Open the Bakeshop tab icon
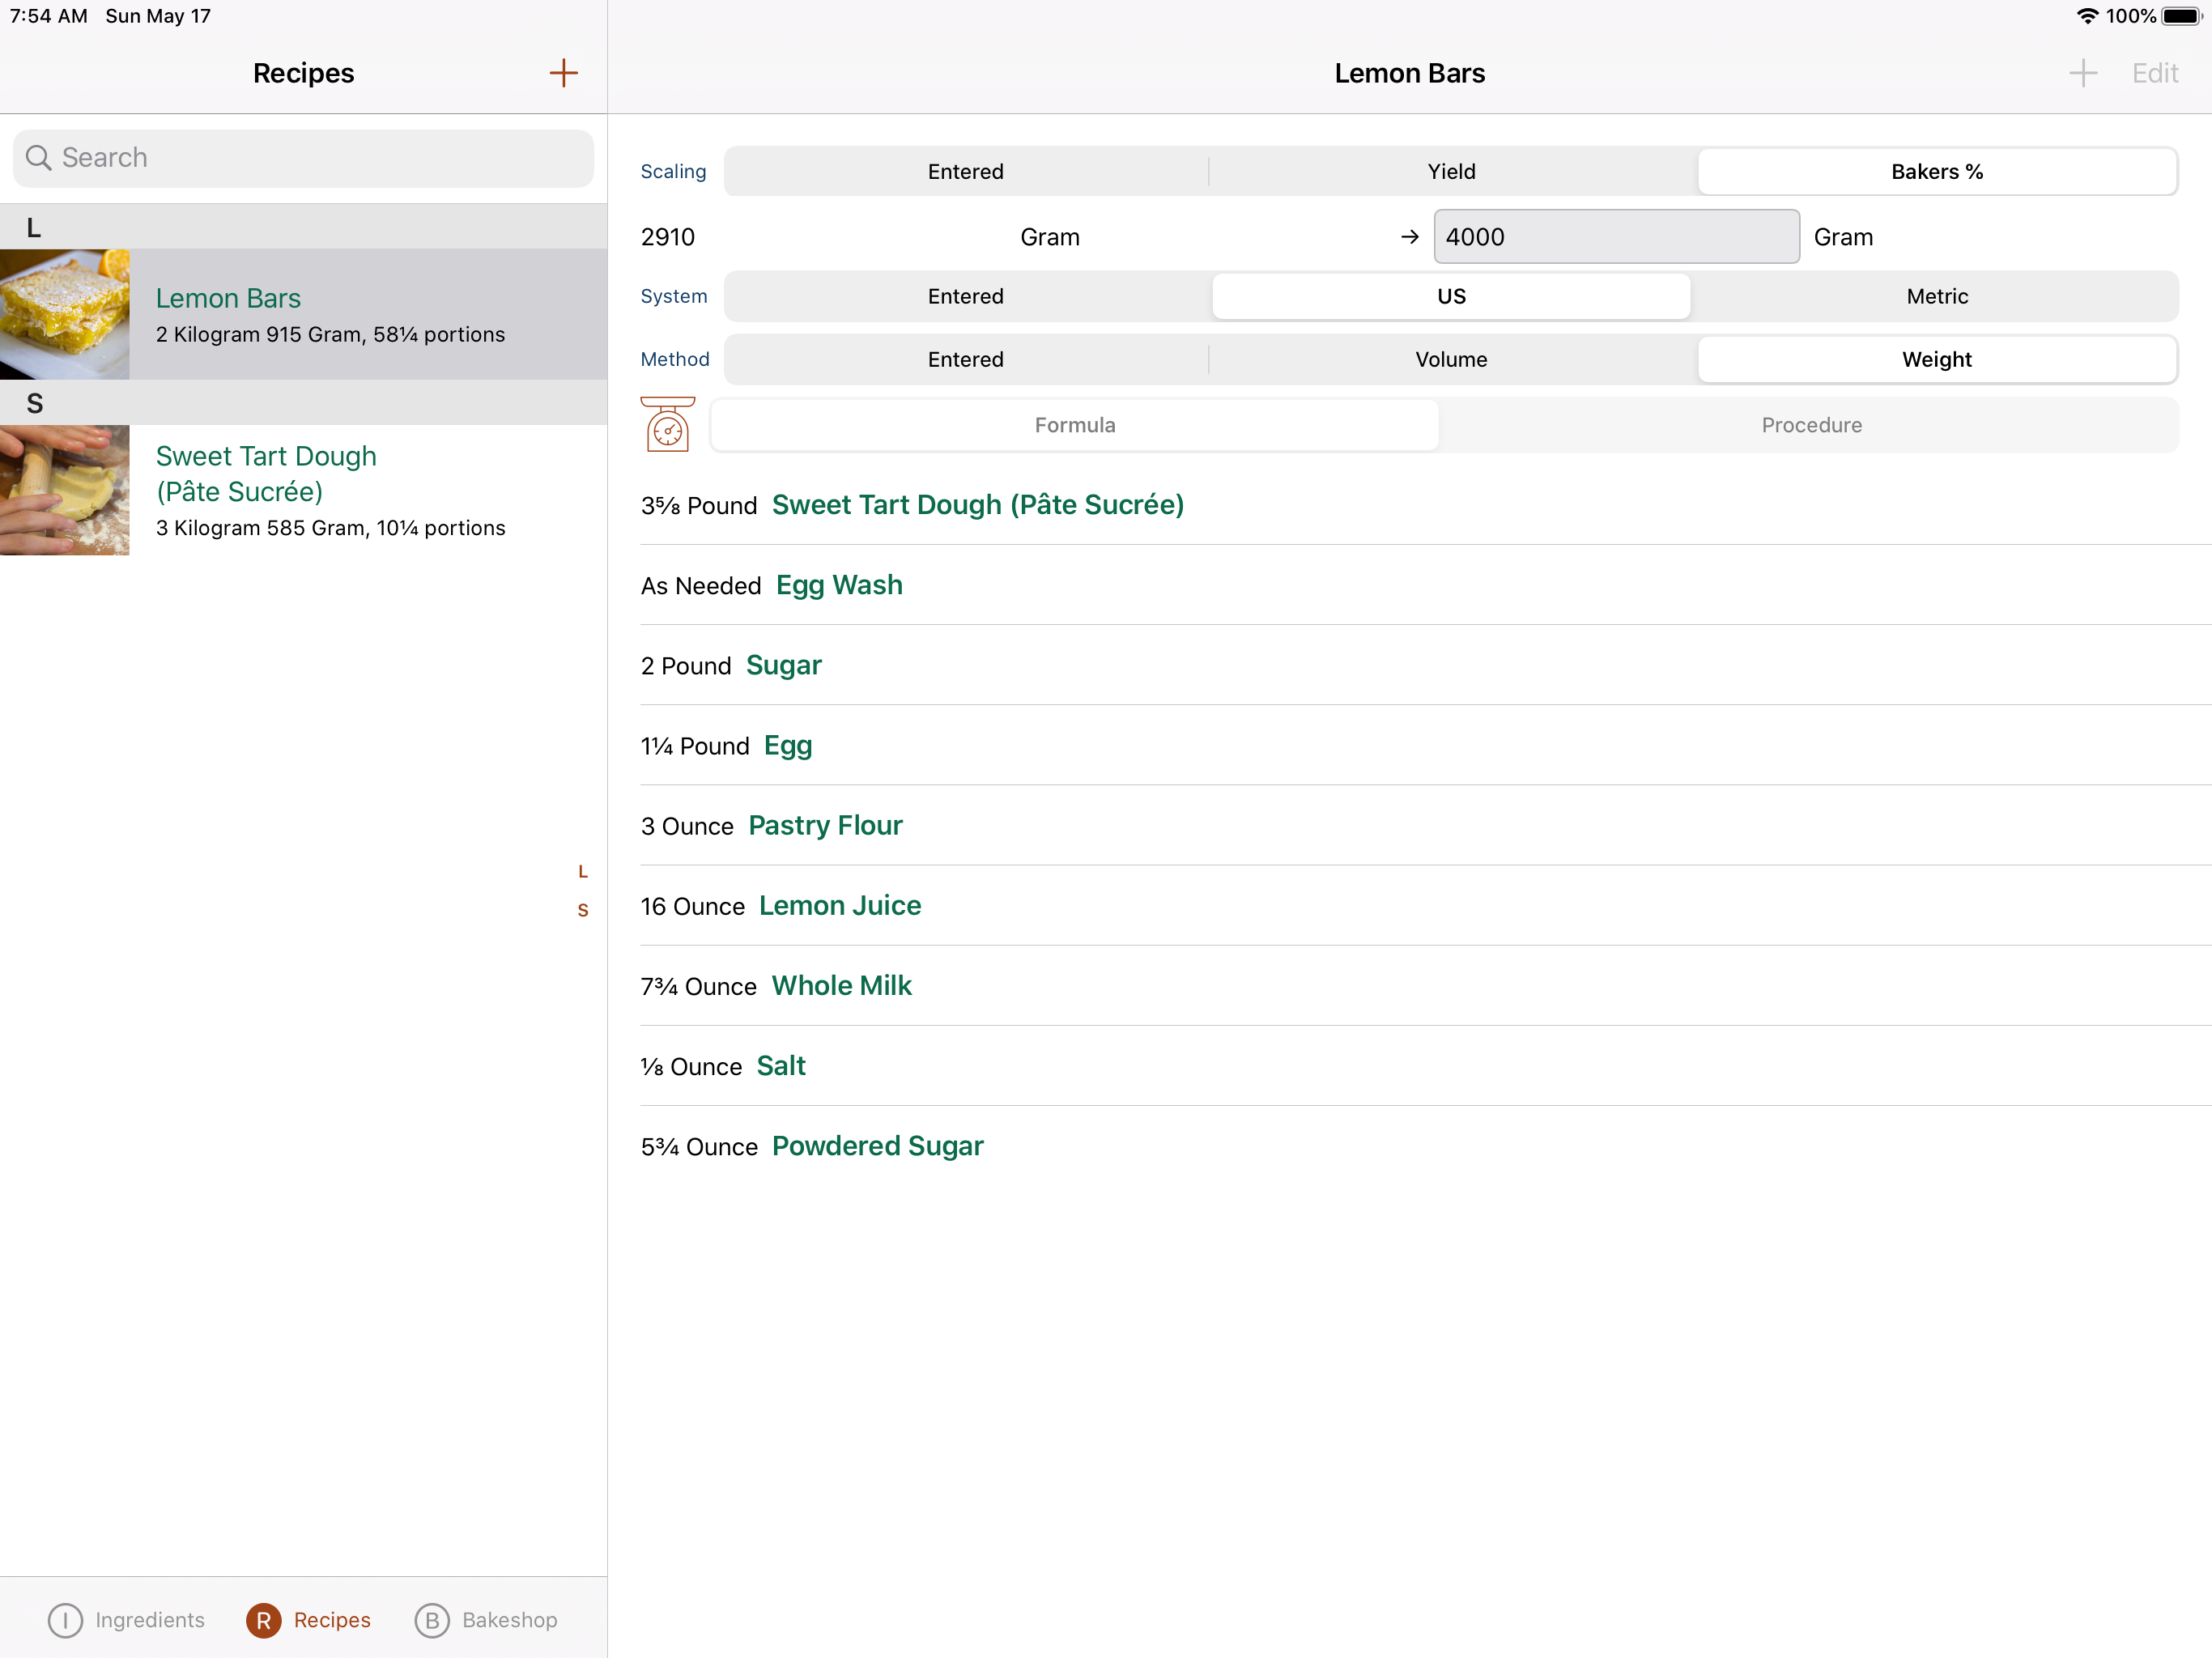 point(432,1619)
